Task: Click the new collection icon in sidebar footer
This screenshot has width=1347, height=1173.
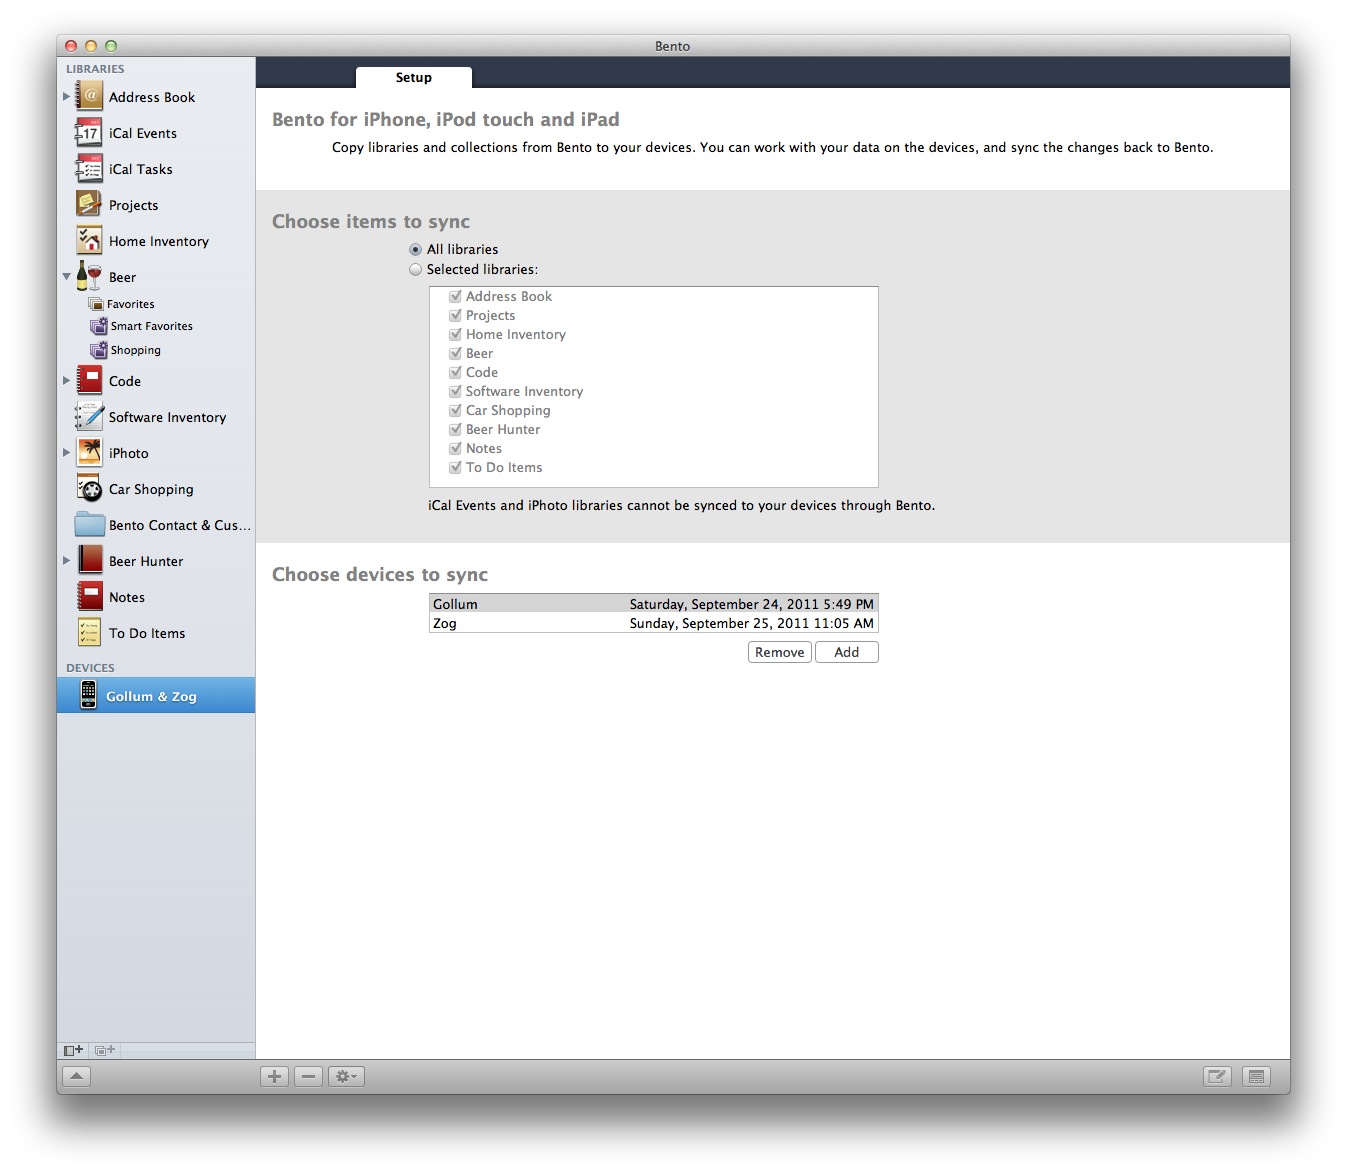Action: pyautogui.click(x=105, y=1050)
